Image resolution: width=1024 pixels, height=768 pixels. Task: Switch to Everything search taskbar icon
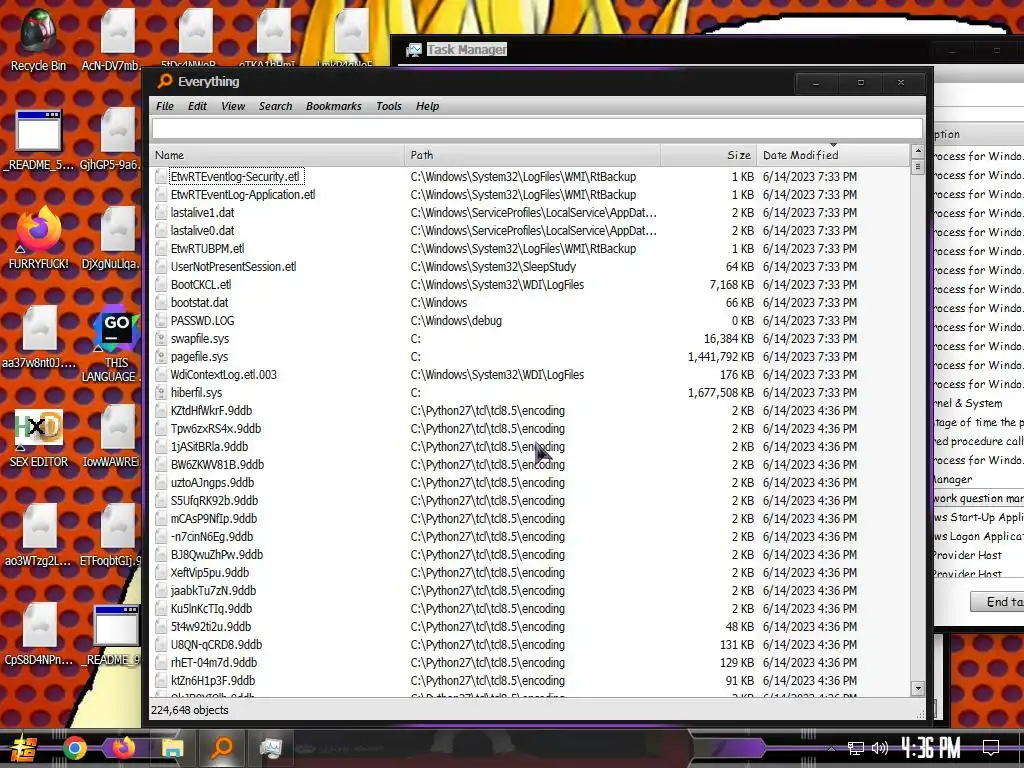point(222,747)
